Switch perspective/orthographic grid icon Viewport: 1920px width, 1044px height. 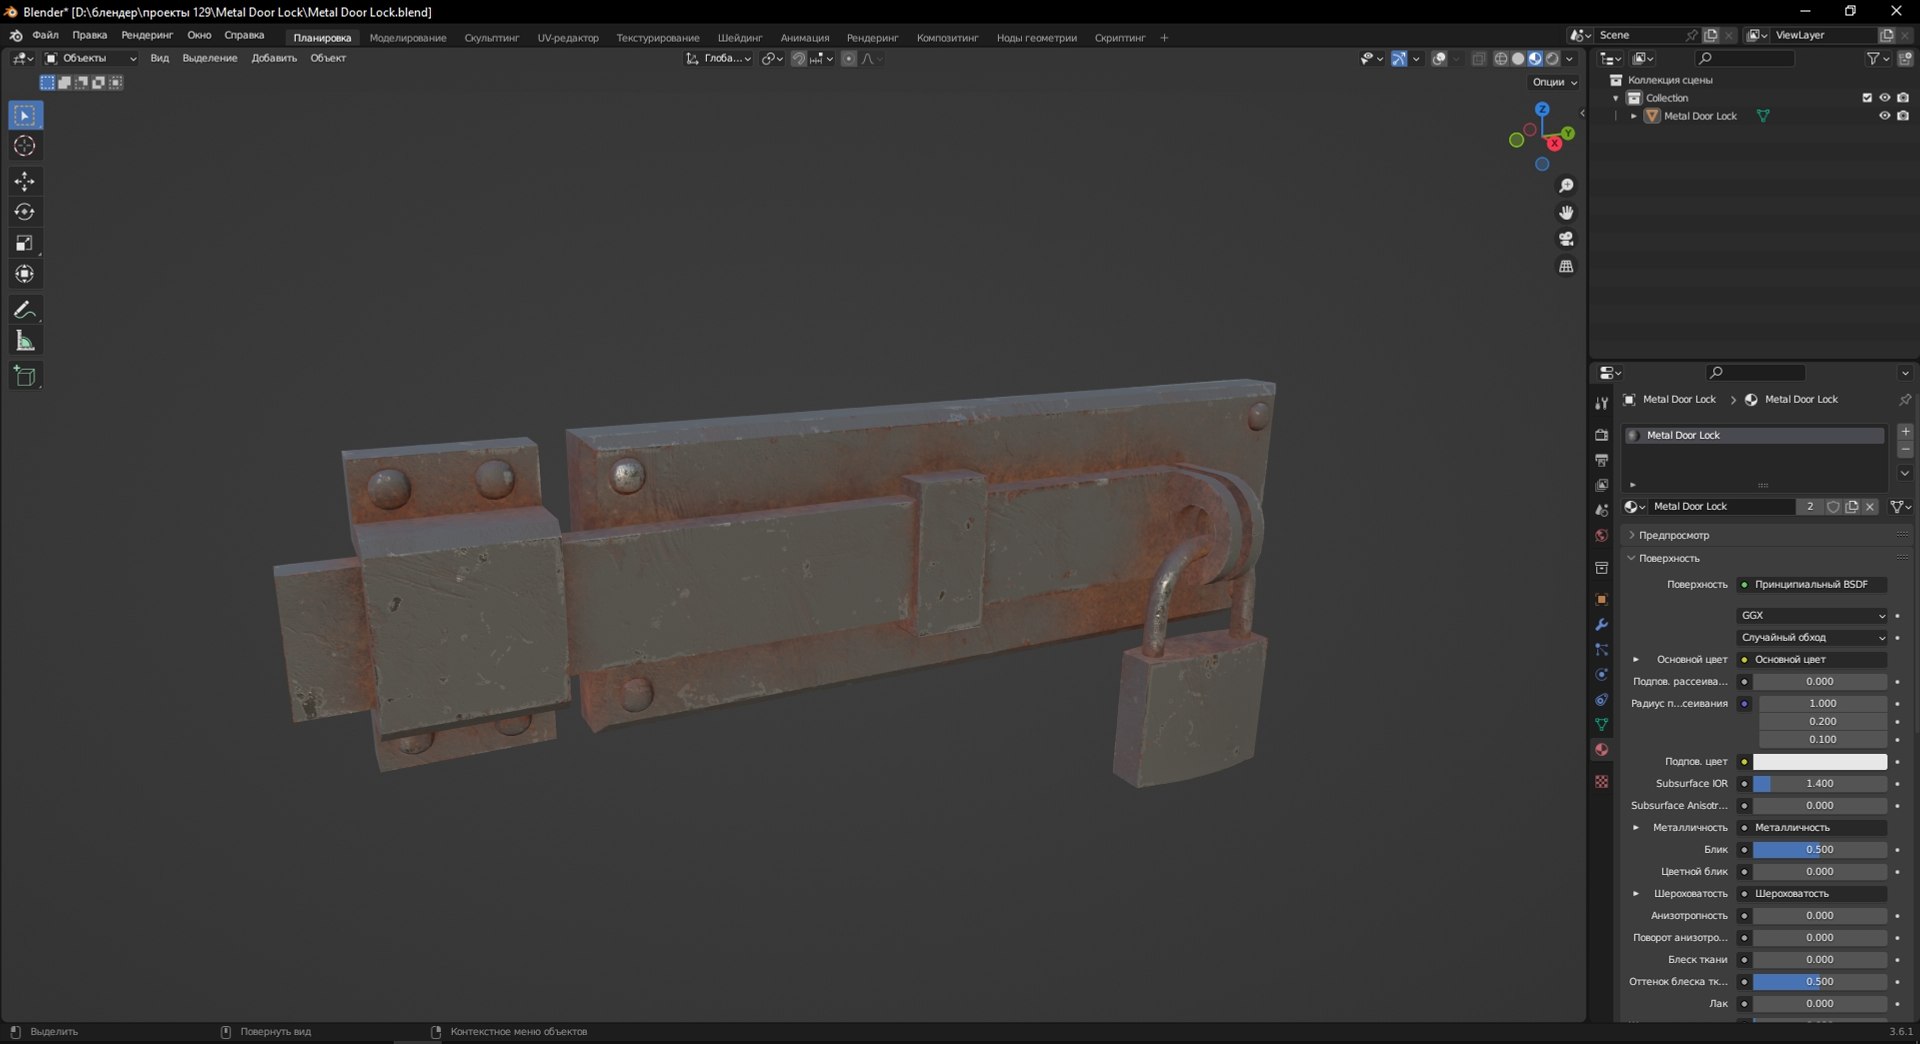[x=1566, y=266]
